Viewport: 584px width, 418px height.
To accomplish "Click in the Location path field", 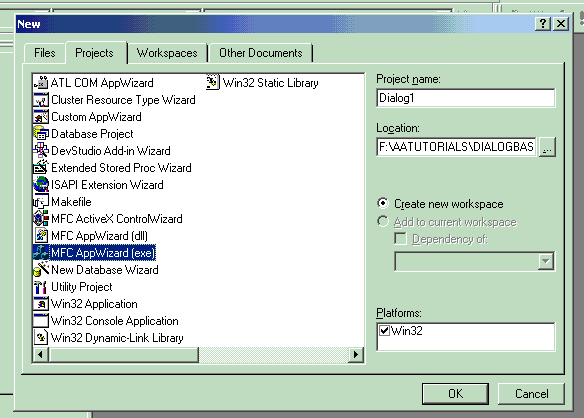I will (457, 147).
